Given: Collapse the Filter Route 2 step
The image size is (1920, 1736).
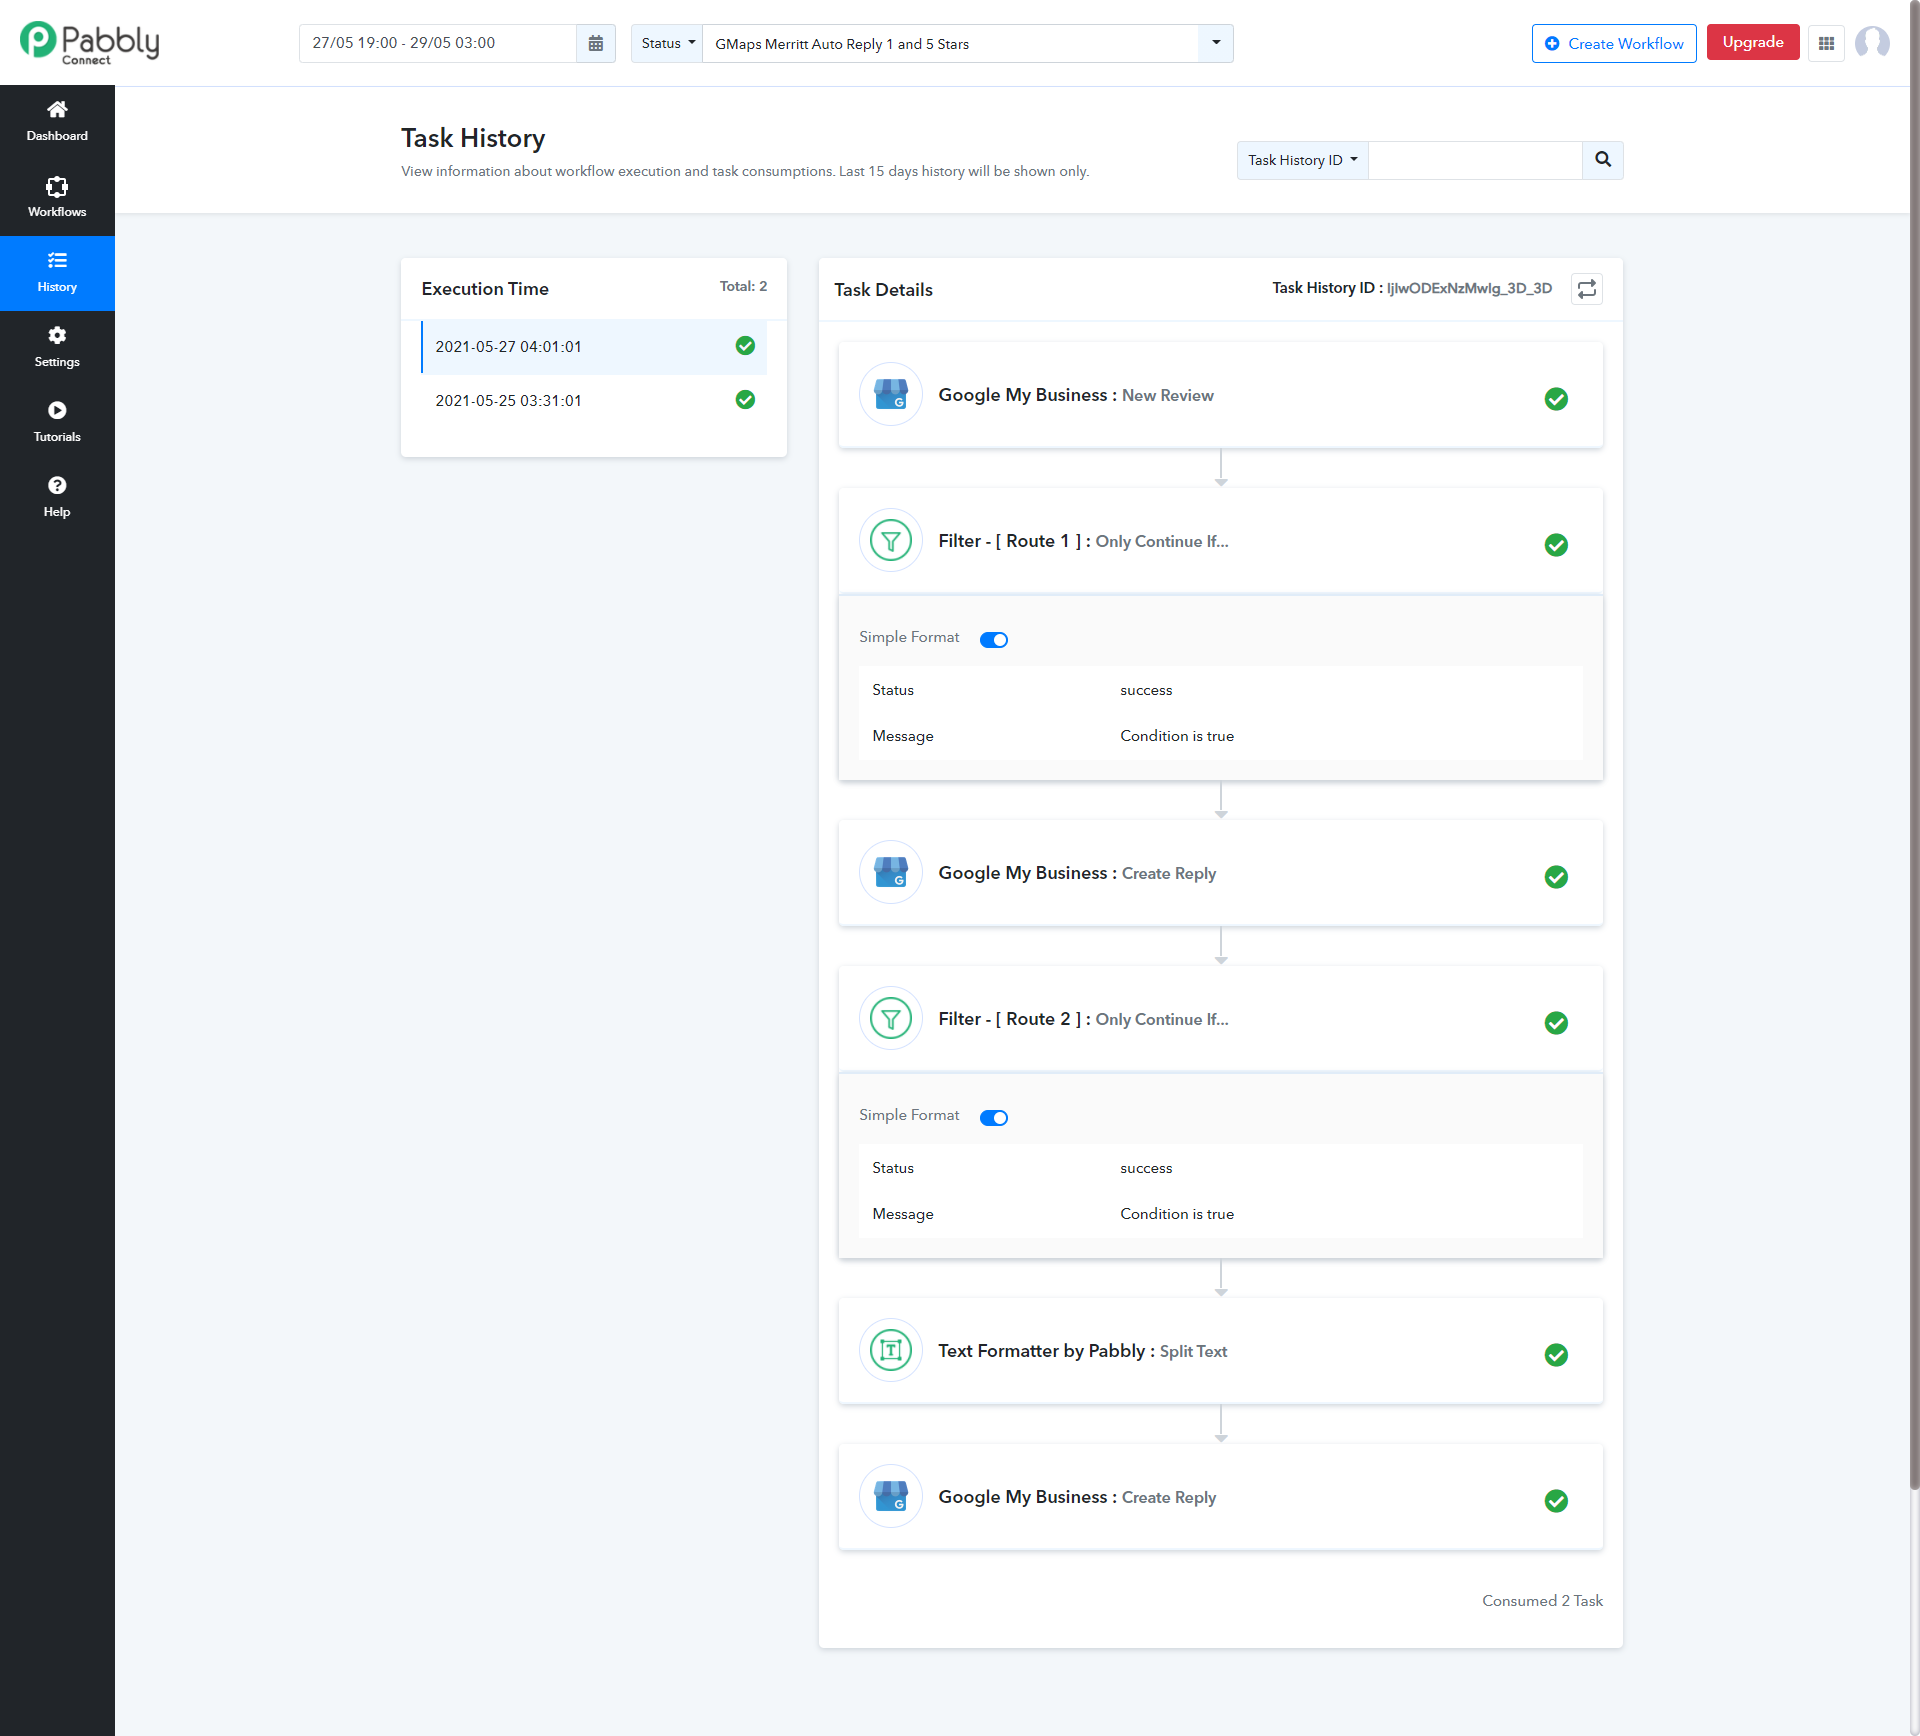Looking at the screenshot, I should (1220, 1019).
